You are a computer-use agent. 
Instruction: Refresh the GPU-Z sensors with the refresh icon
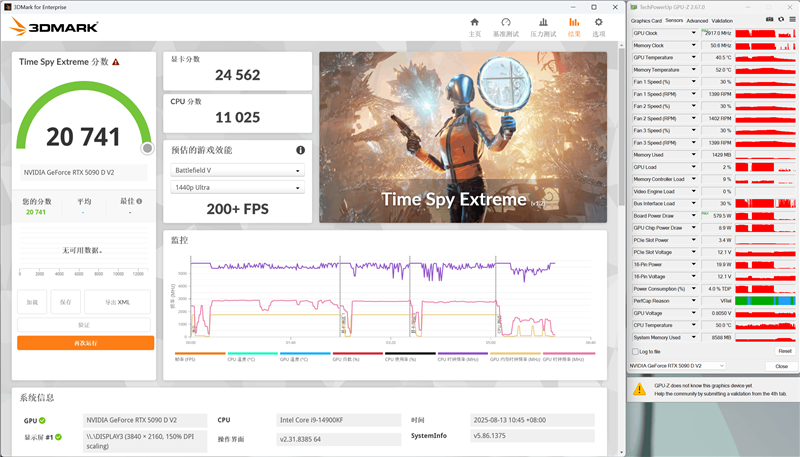[x=781, y=19]
